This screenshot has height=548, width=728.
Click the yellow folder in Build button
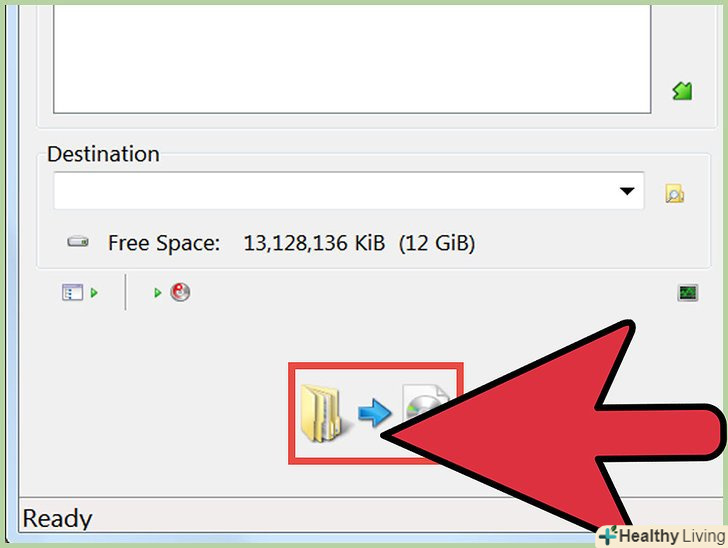321,413
